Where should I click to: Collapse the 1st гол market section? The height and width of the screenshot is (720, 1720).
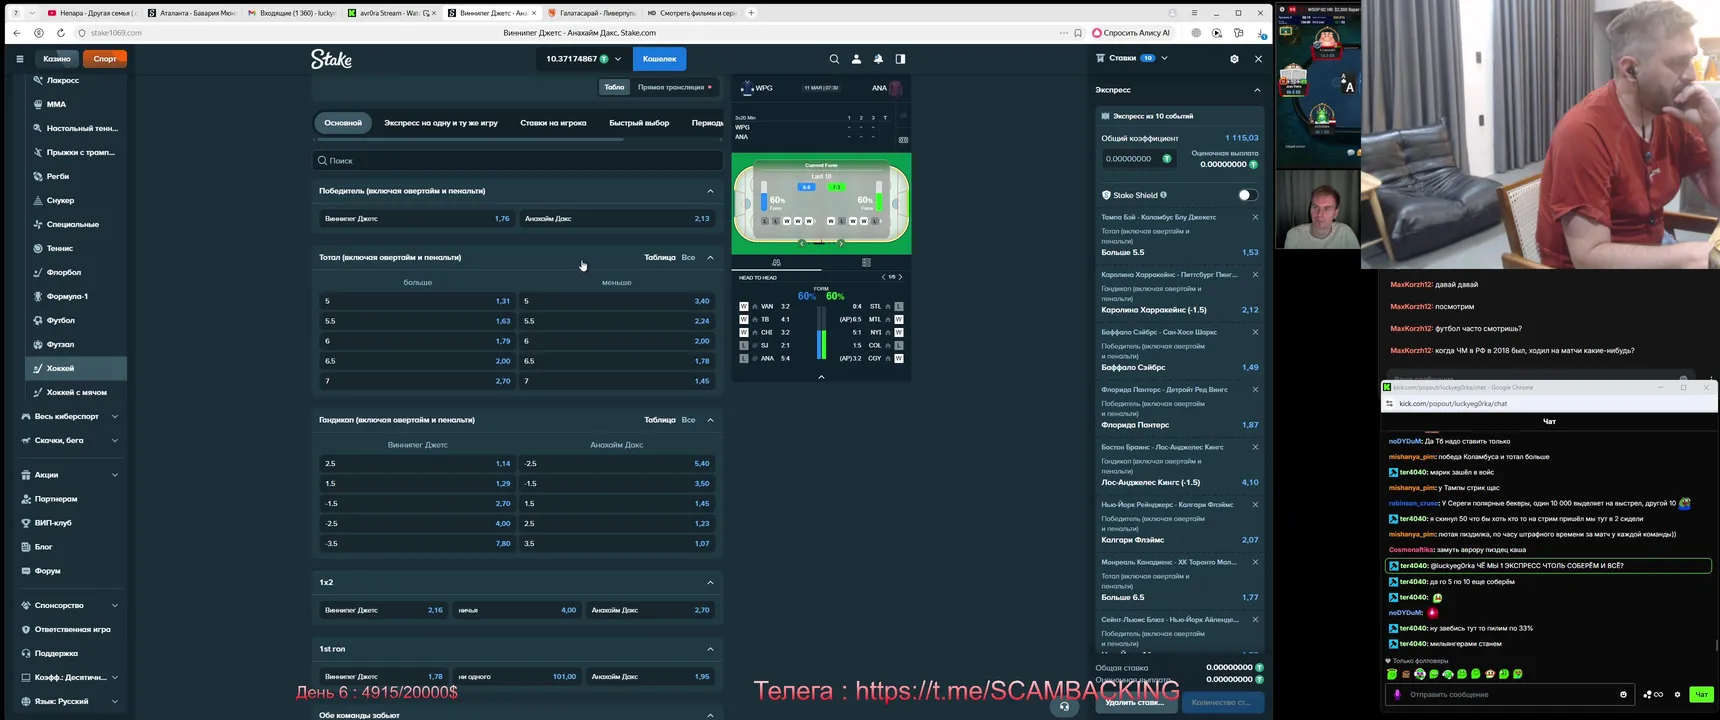point(710,649)
